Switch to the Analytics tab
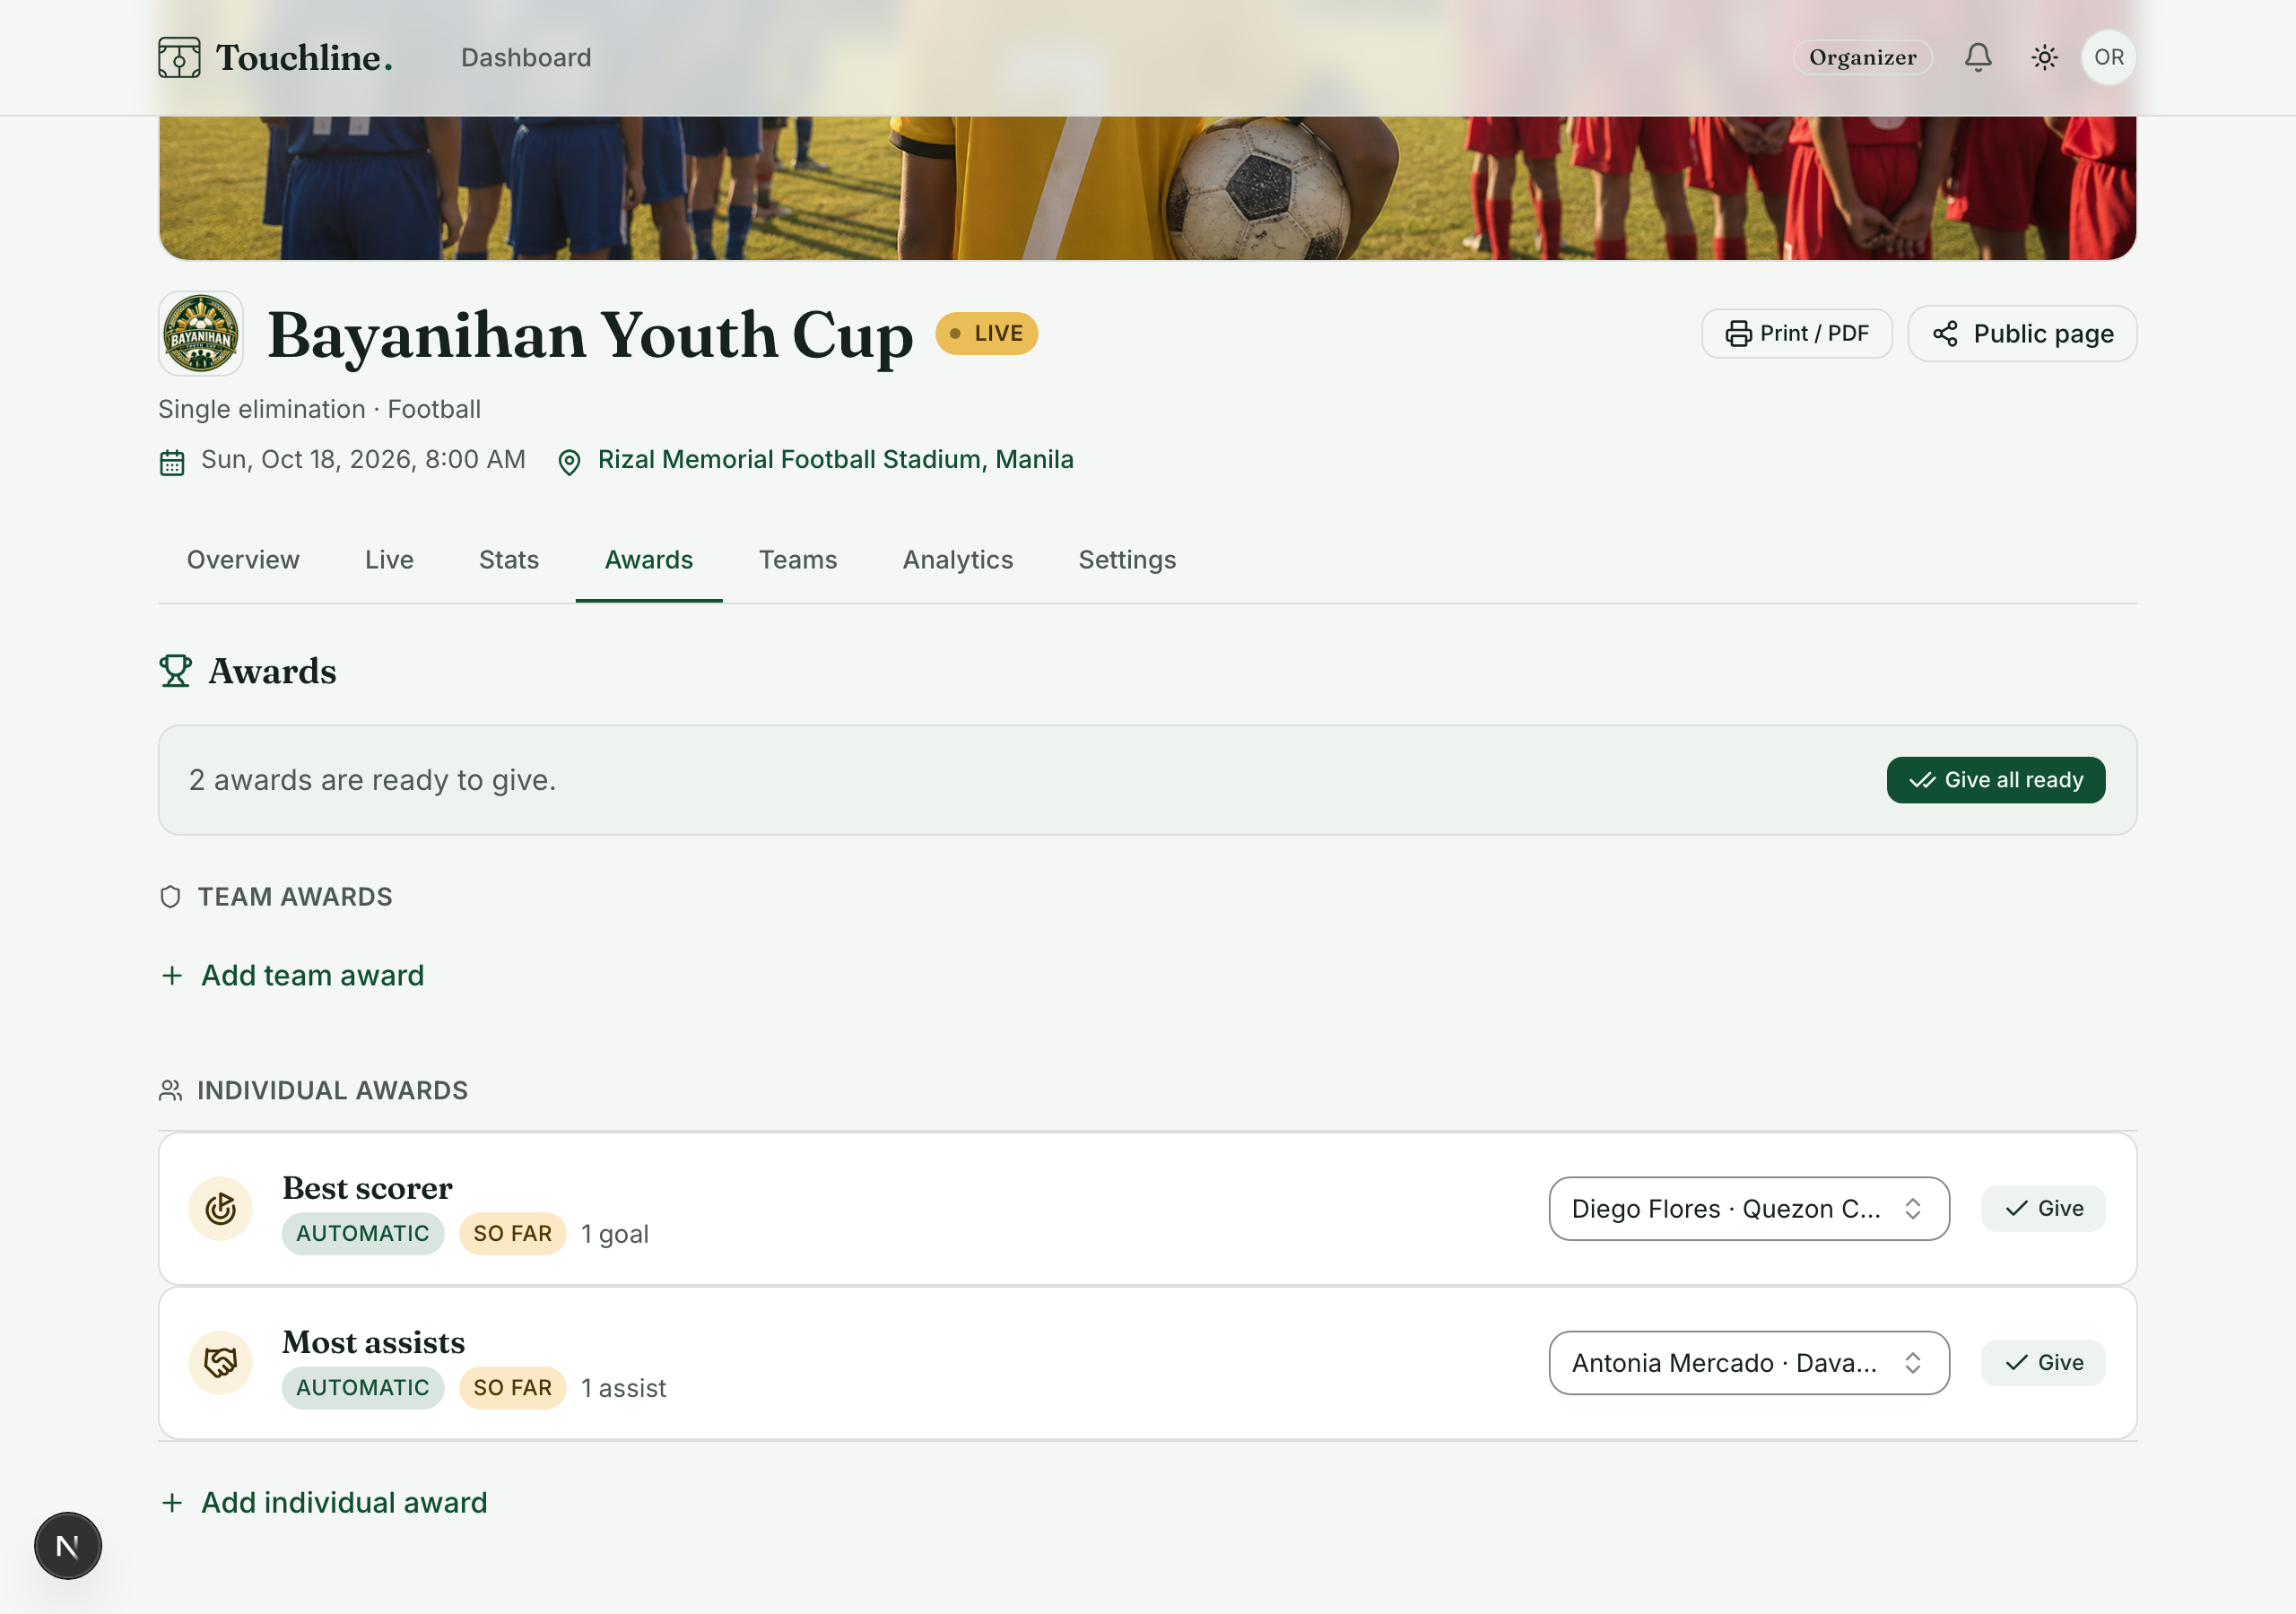This screenshot has height=1614, width=2296. pos(958,560)
